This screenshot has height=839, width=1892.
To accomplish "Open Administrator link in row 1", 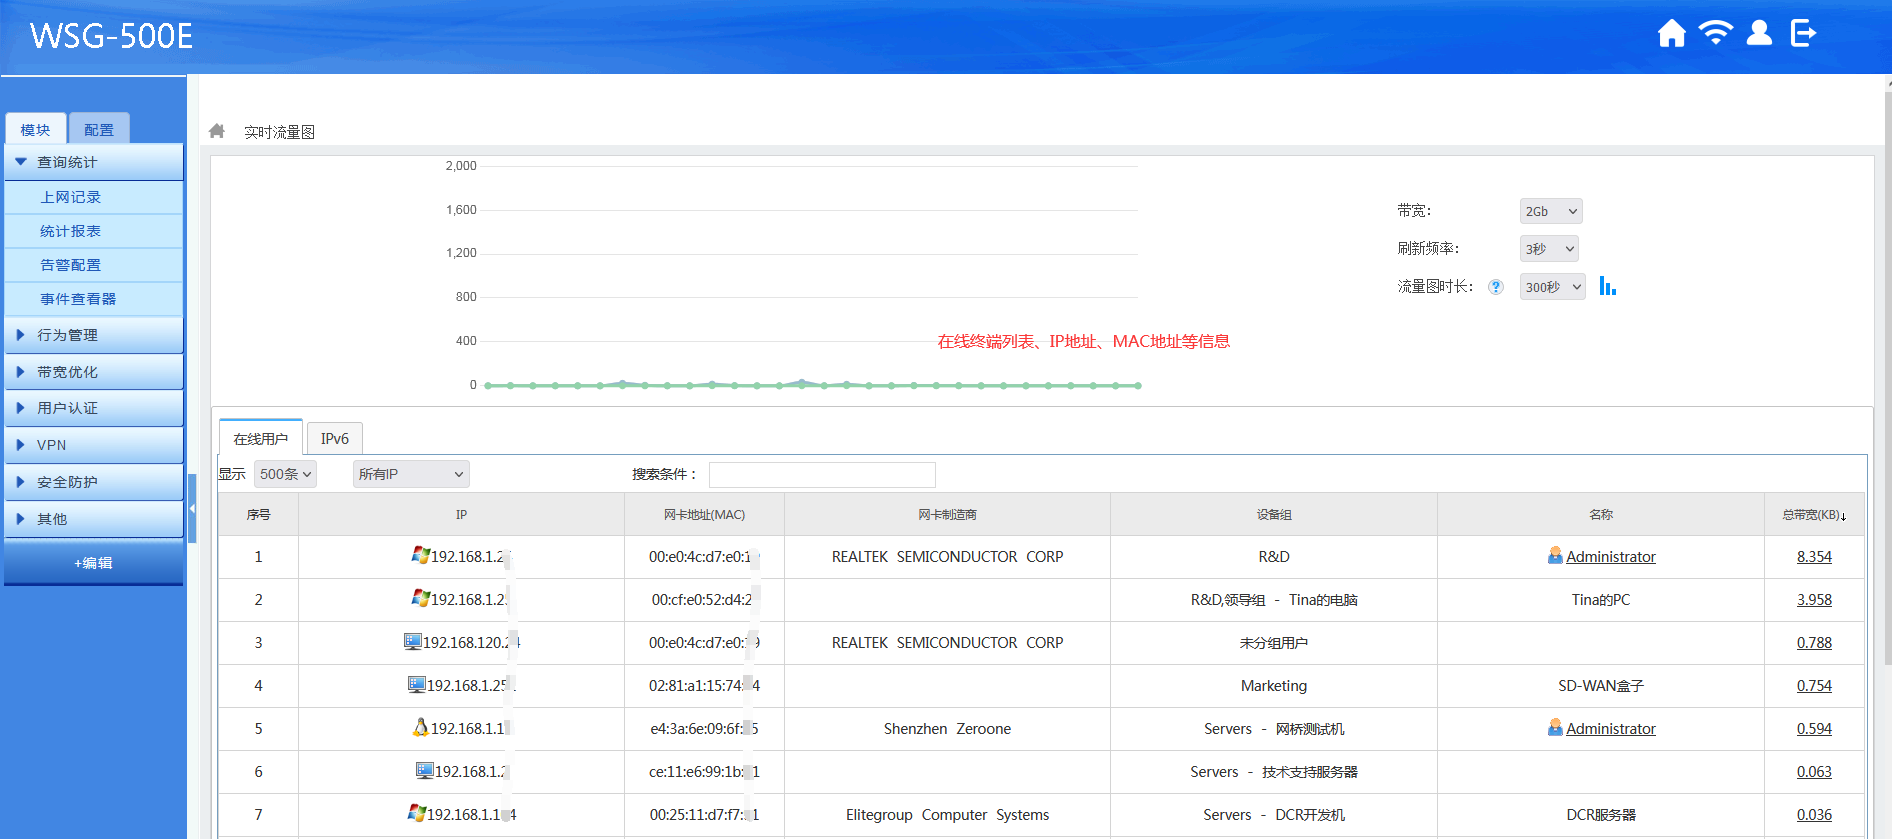I will click(1610, 557).
